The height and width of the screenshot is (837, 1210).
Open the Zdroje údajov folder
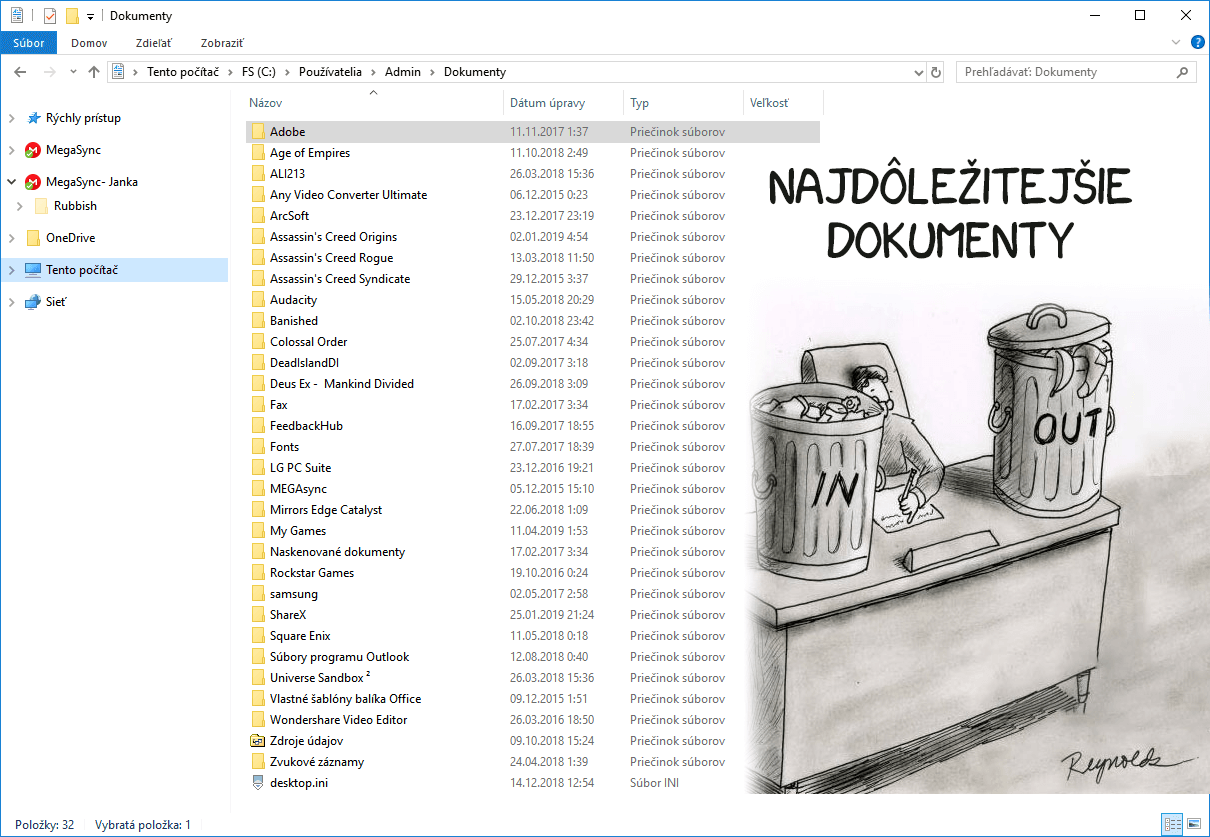tap(306, 741)
